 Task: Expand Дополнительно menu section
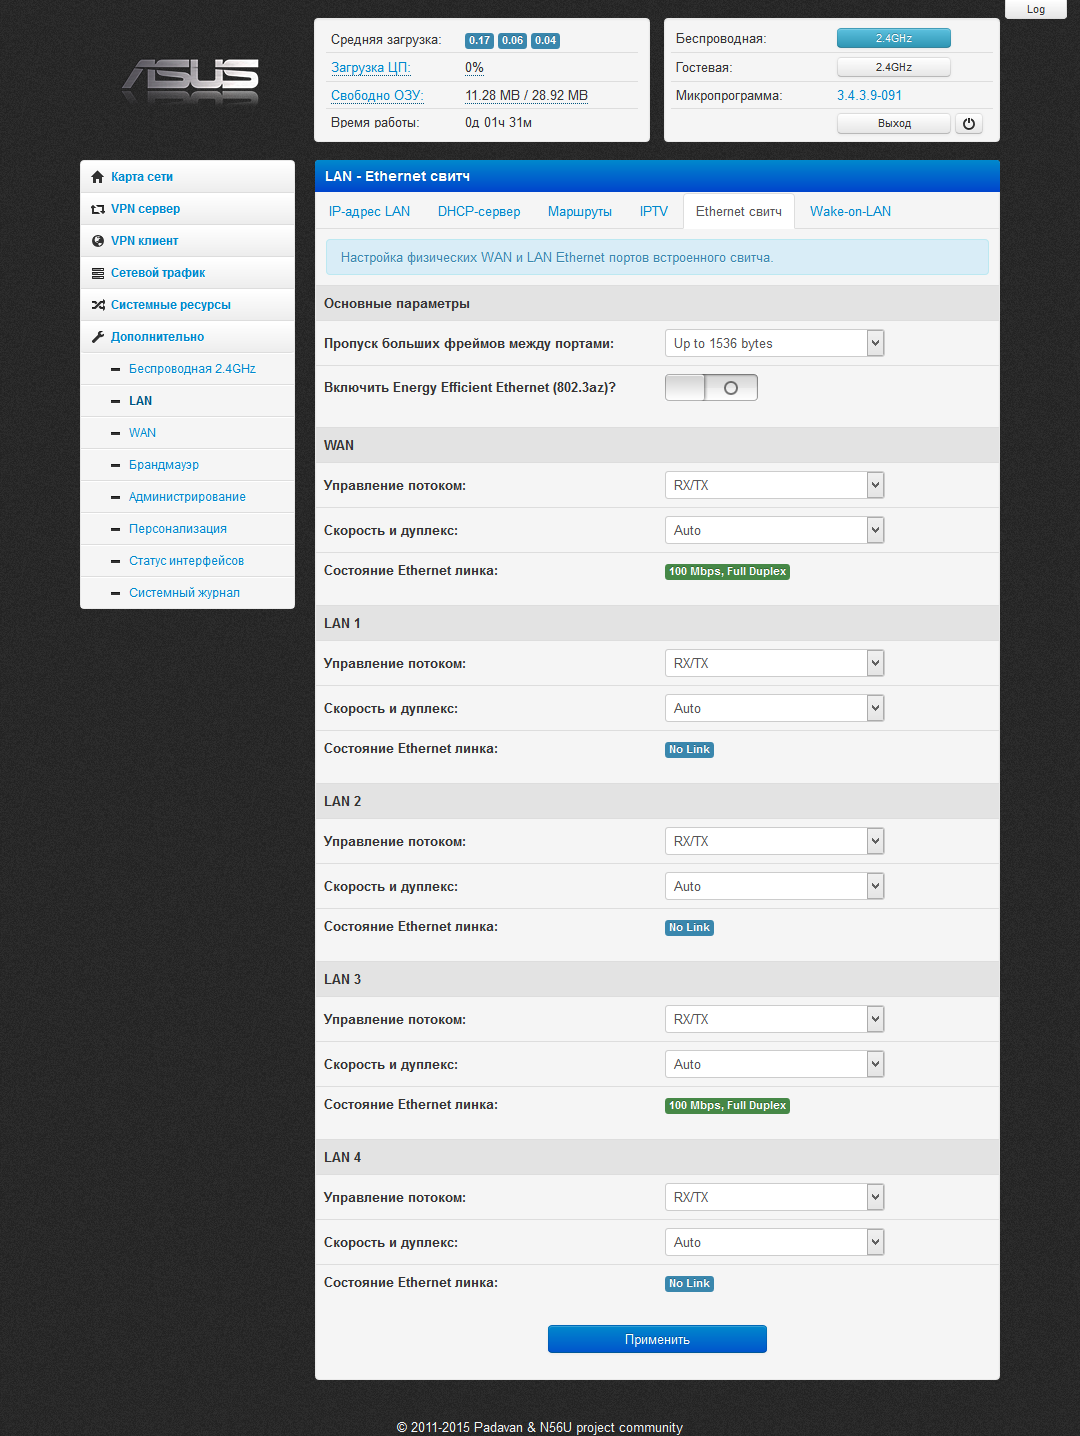[x=187, y=337]
